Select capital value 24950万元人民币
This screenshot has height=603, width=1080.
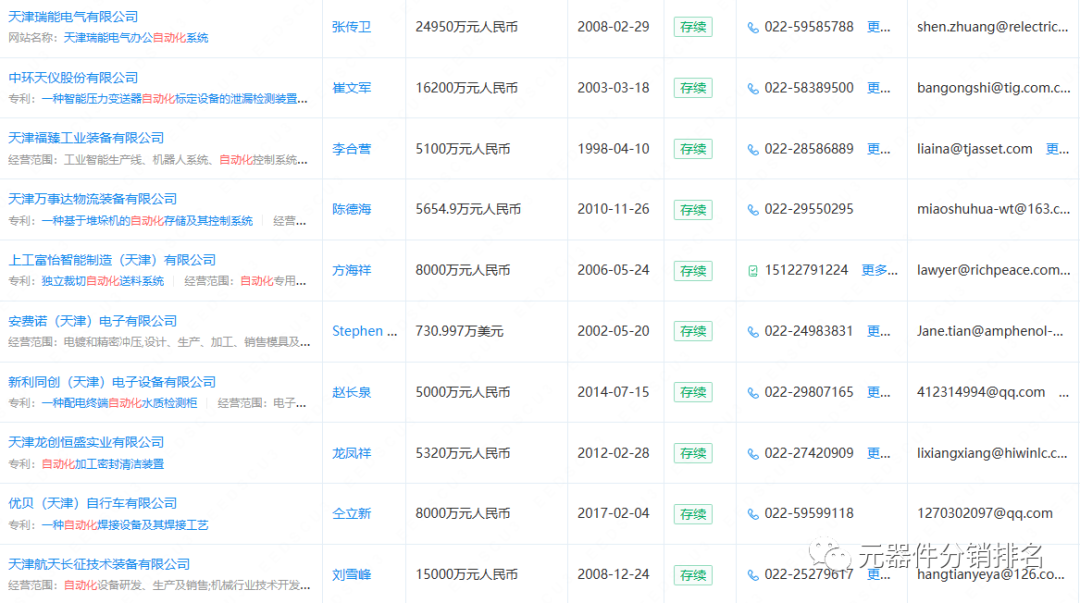466,27
